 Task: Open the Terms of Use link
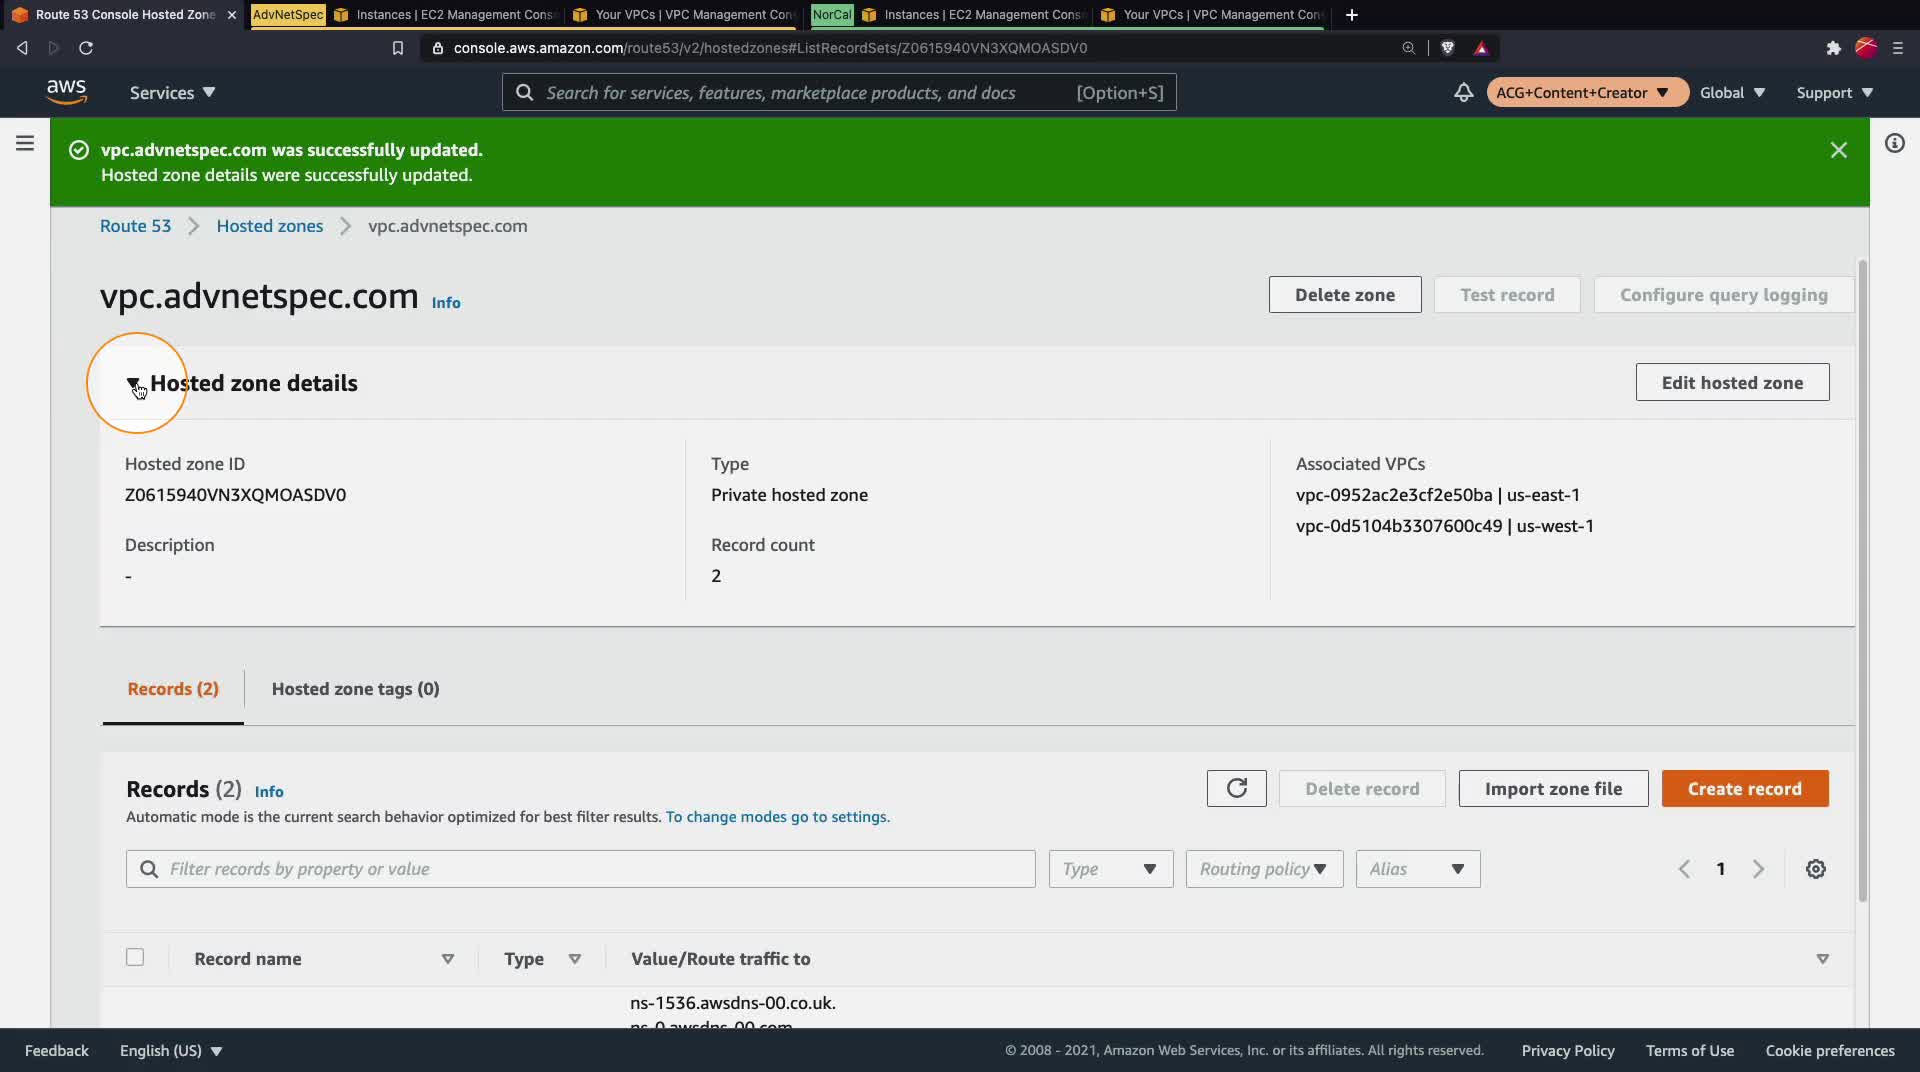[1690, 1050]
